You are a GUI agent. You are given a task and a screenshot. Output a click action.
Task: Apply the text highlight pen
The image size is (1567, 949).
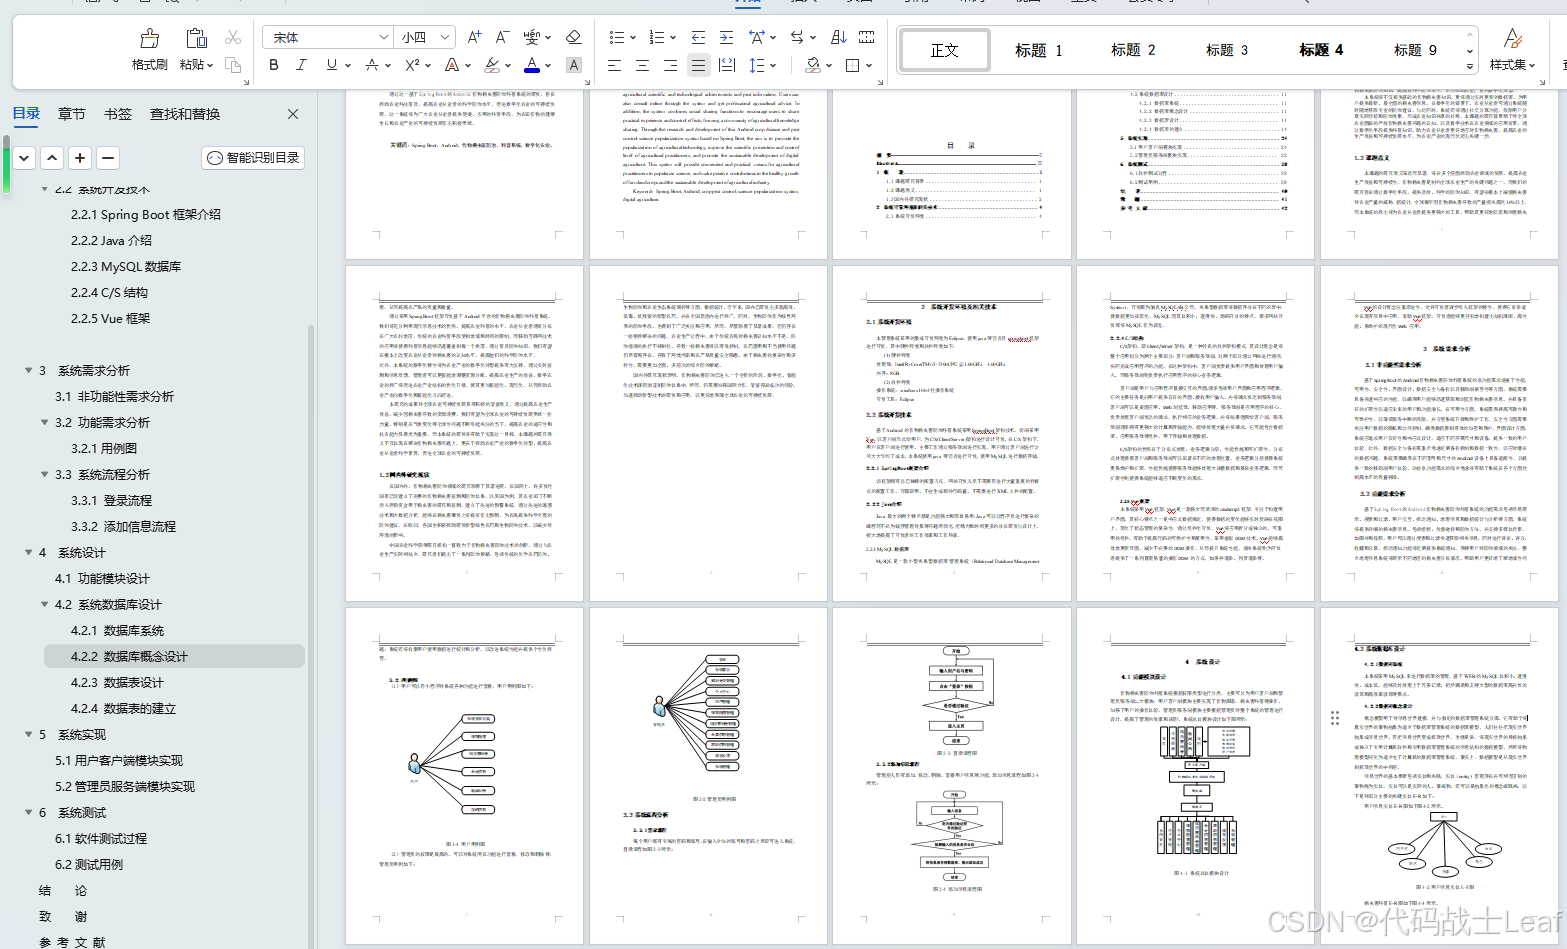492,65
